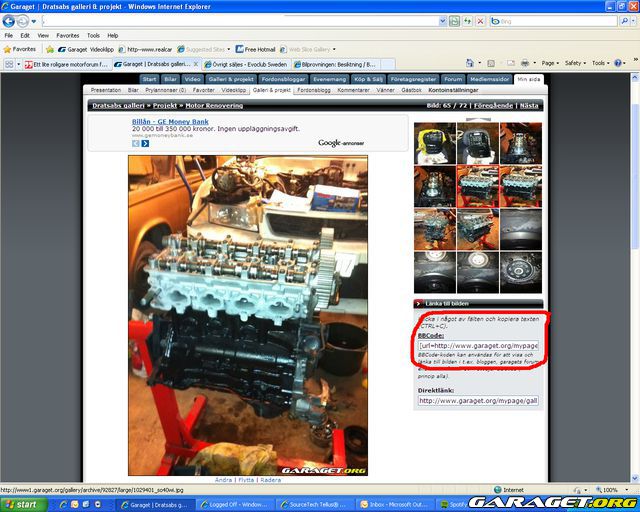
Task: Open the top-left engine thumbnail
Action: coord(435,143)
